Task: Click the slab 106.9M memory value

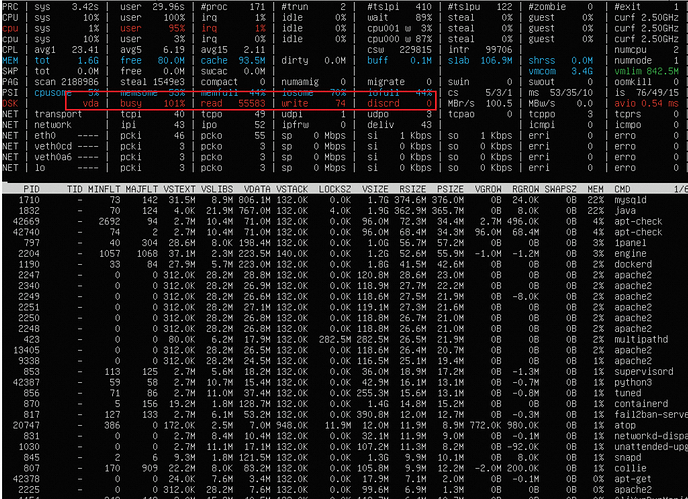Action: (480, 61)
